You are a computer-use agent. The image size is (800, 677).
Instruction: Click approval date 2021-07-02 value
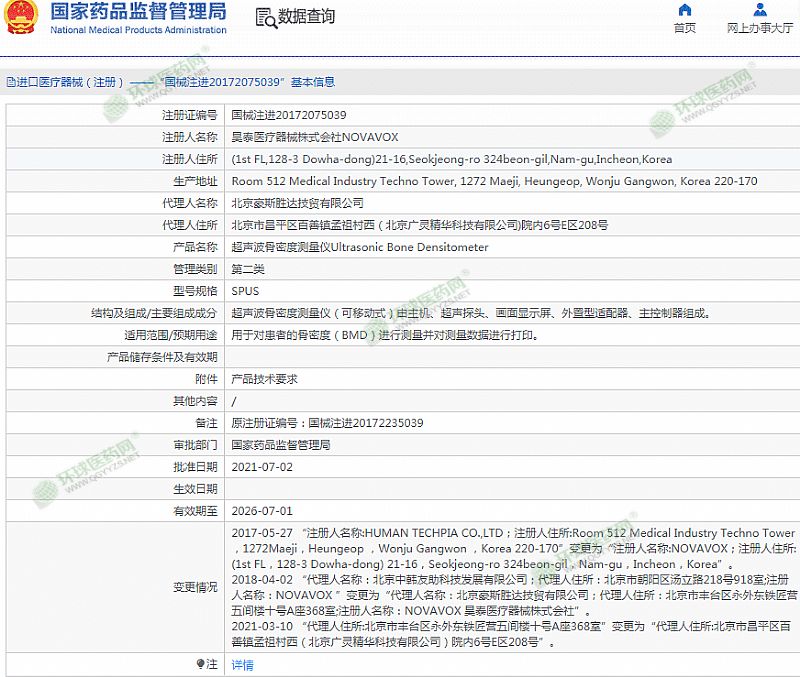click(x=262, y=467)
